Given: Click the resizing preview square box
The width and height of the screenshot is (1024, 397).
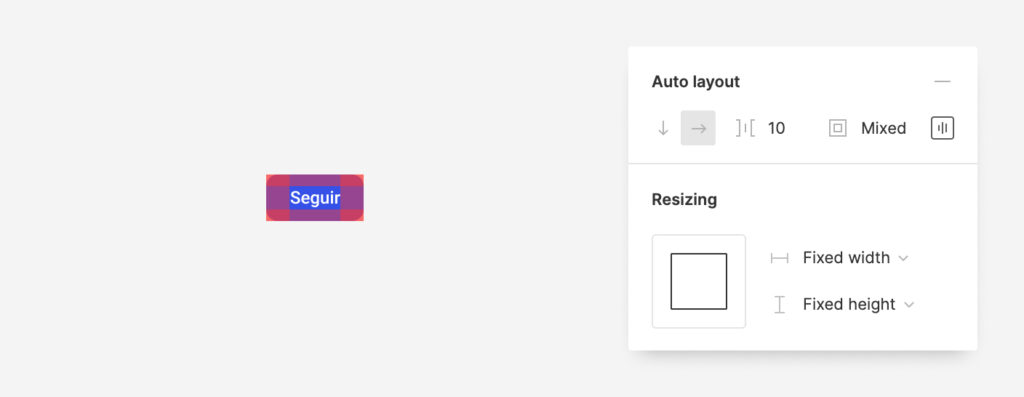Looking at the screenshot, I should pyautogui.click(x=699, y=281).
